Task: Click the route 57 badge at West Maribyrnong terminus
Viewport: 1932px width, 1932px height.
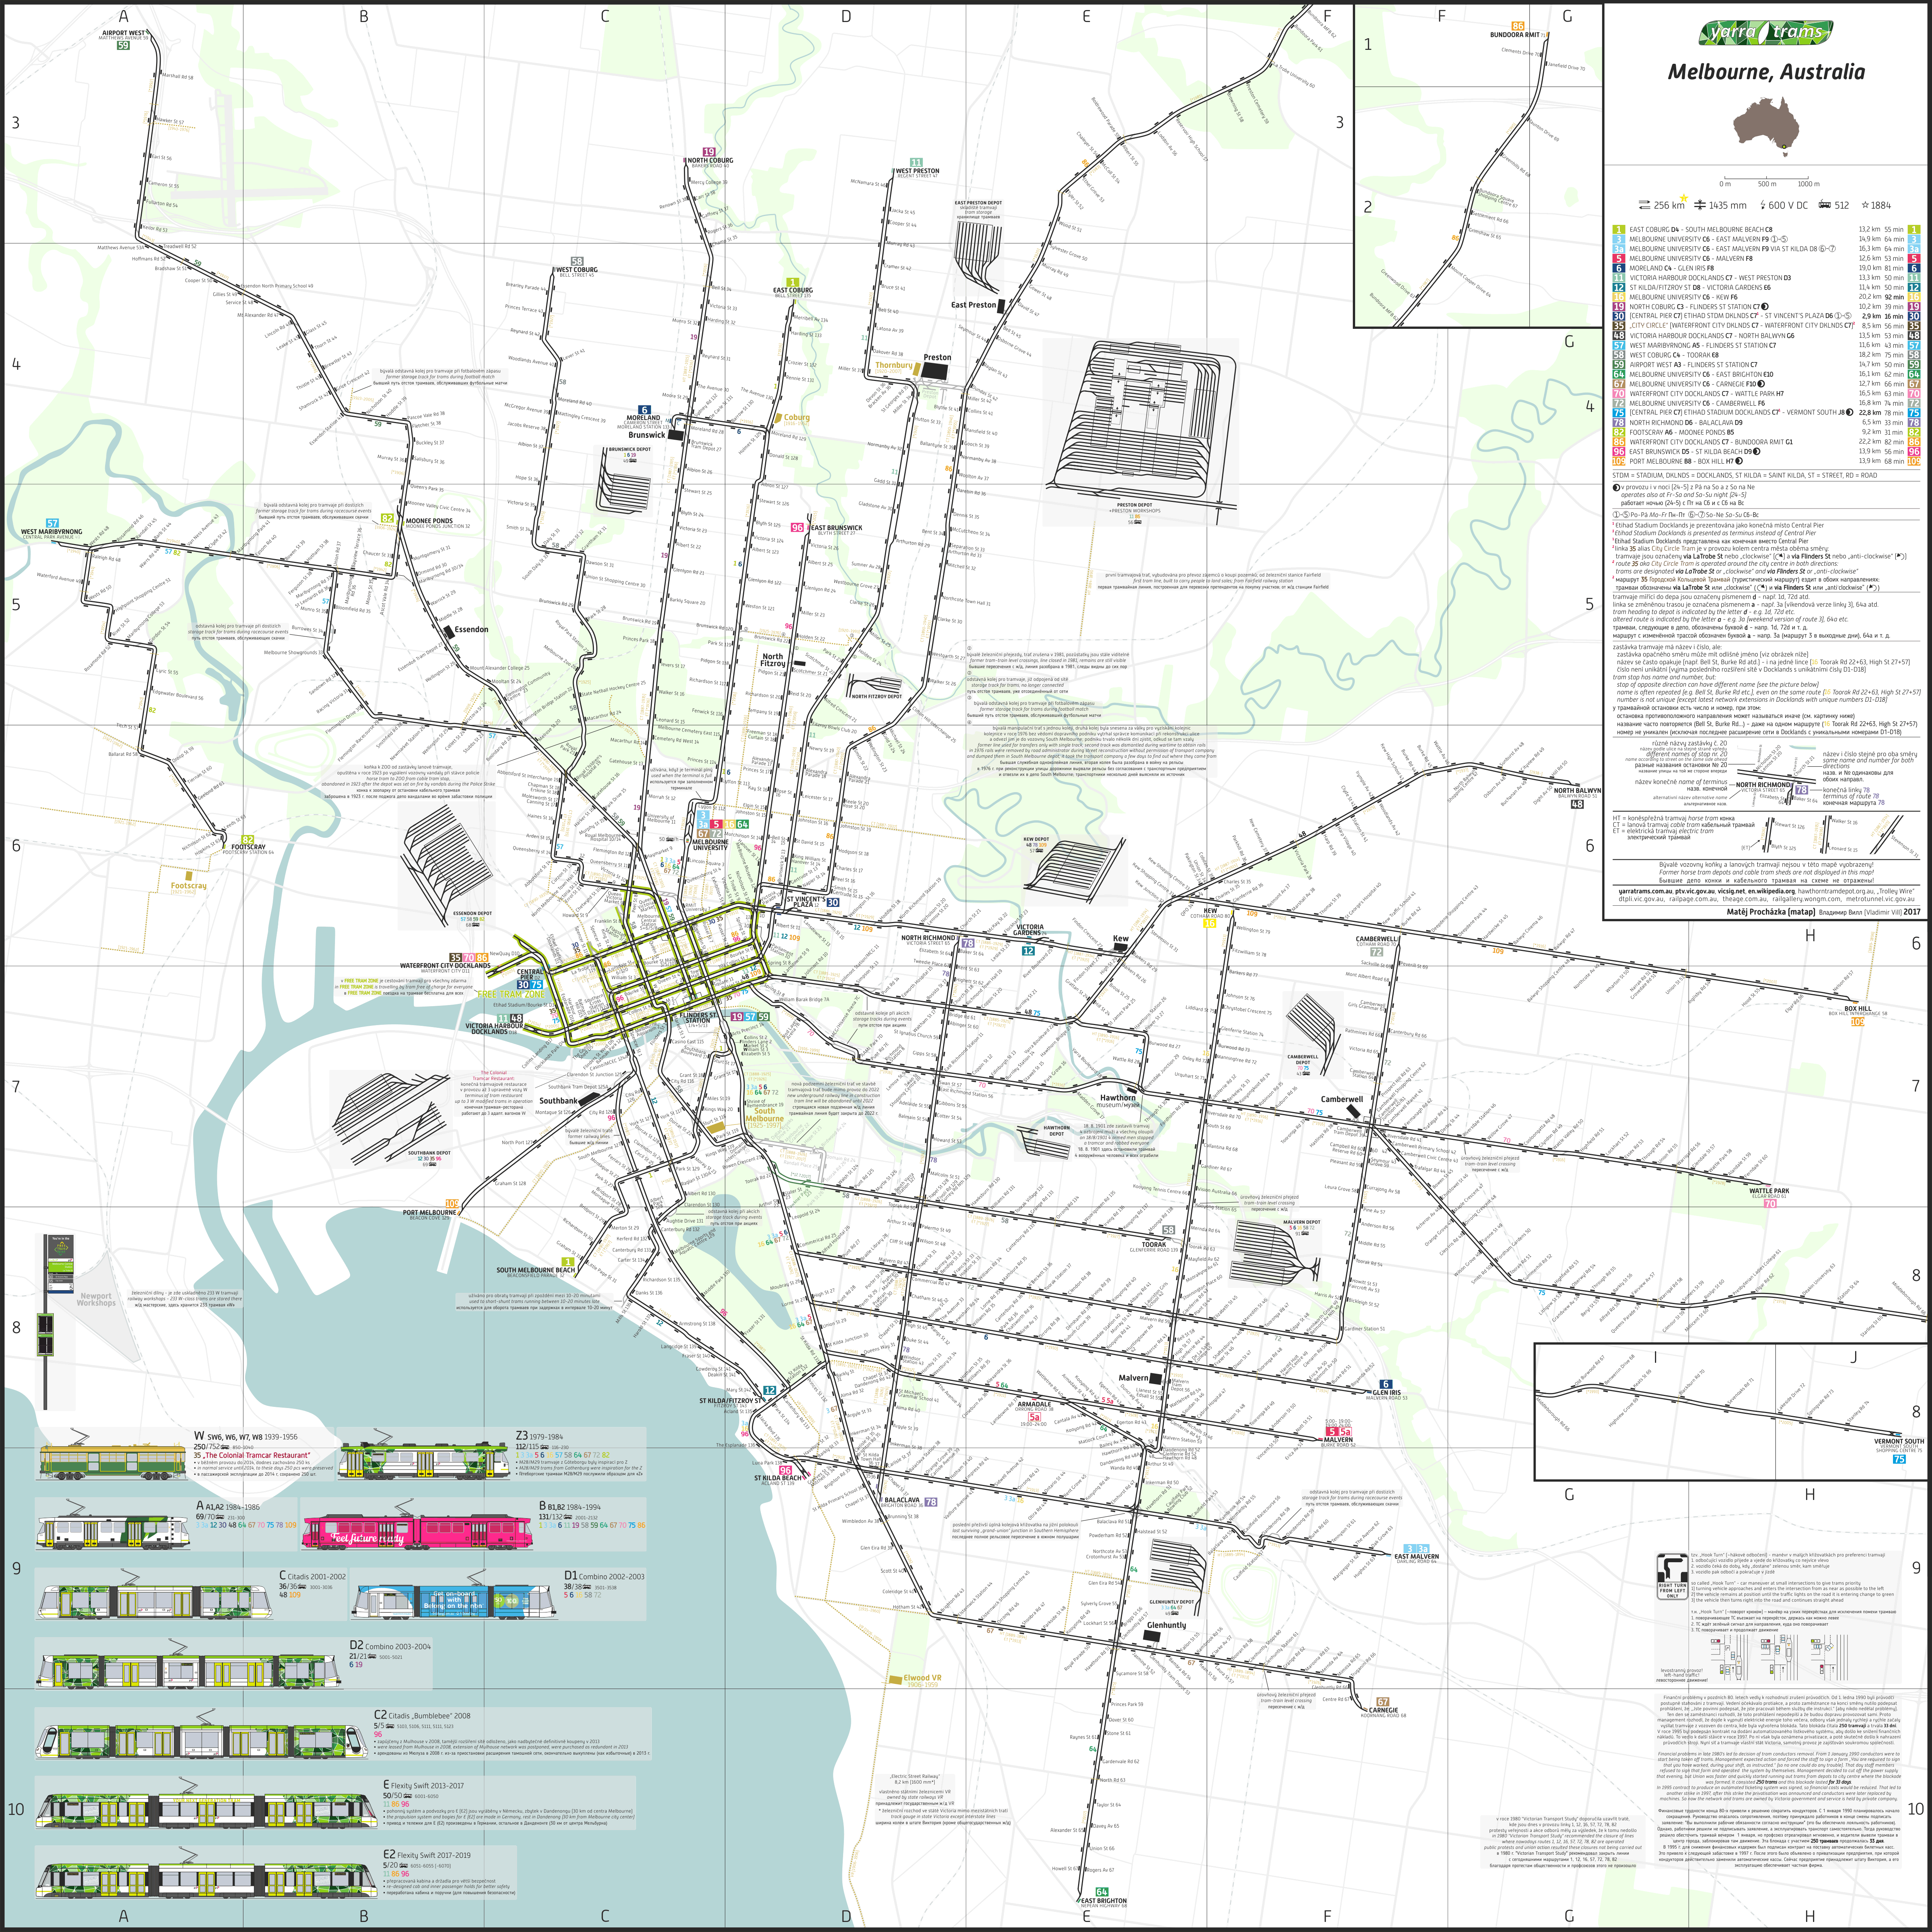Action: pyautogui.click(x=52, y=523)
